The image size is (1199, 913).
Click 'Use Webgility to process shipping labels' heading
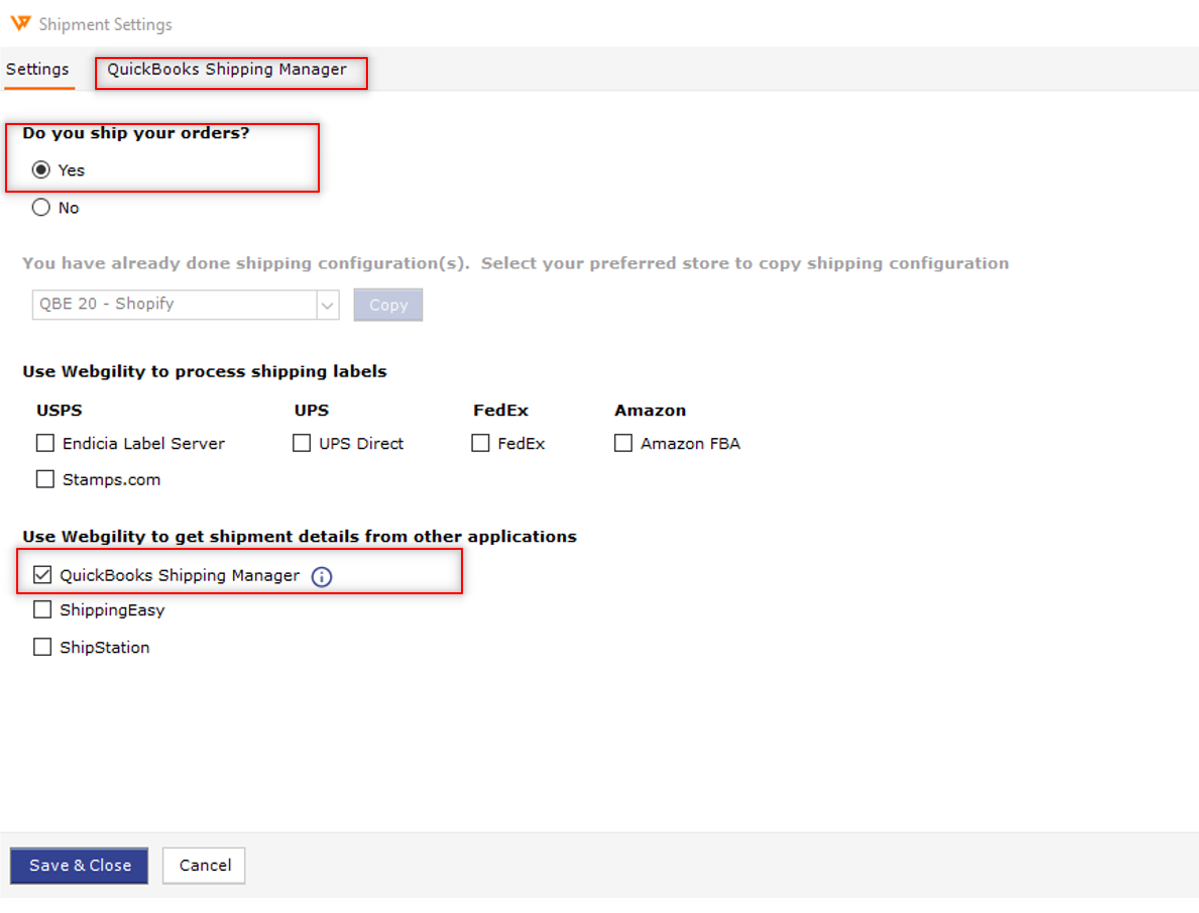(204, 372)
